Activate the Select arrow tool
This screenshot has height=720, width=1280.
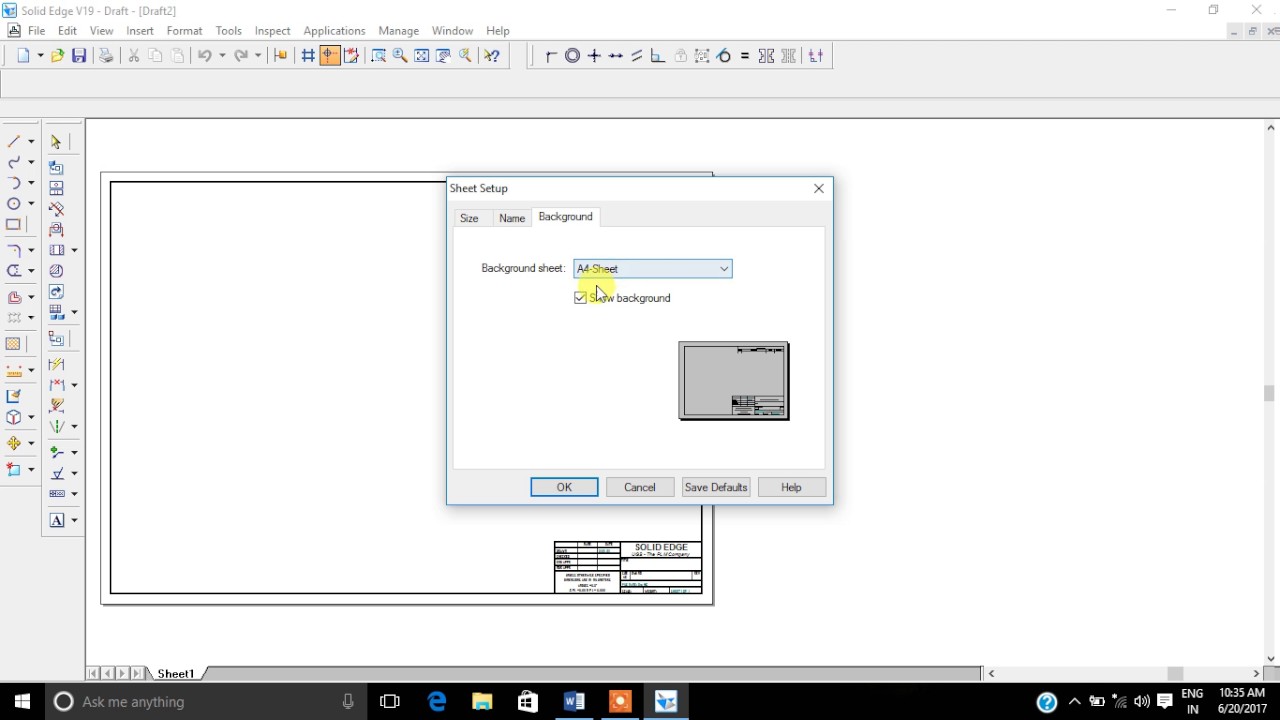pyautogui.click(x=56, y=142)
